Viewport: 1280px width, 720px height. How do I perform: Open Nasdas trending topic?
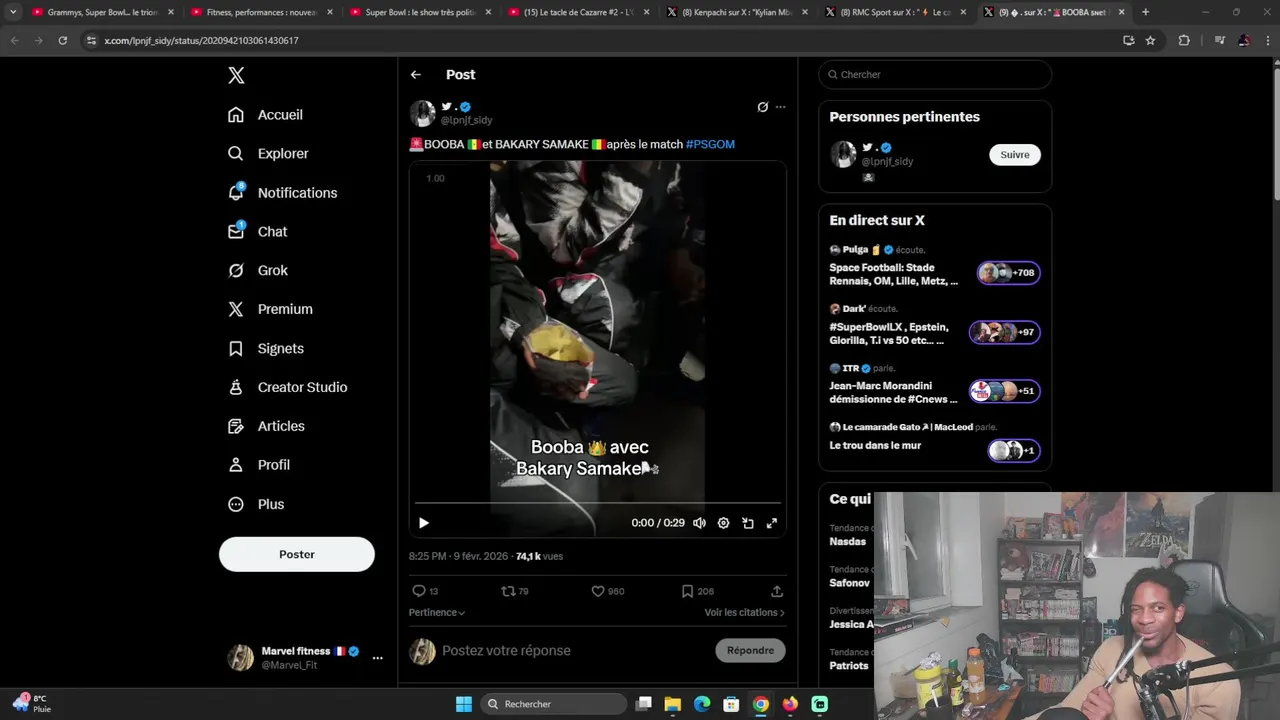pyautogui.click(x=848, y=542)
